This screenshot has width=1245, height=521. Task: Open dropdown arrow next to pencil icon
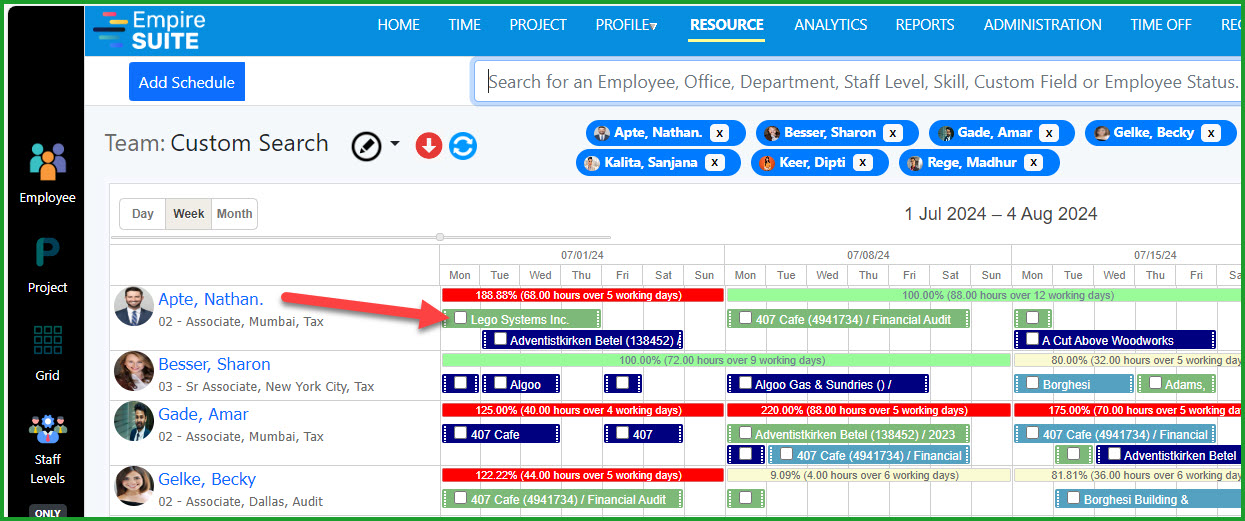coord(395,145)
